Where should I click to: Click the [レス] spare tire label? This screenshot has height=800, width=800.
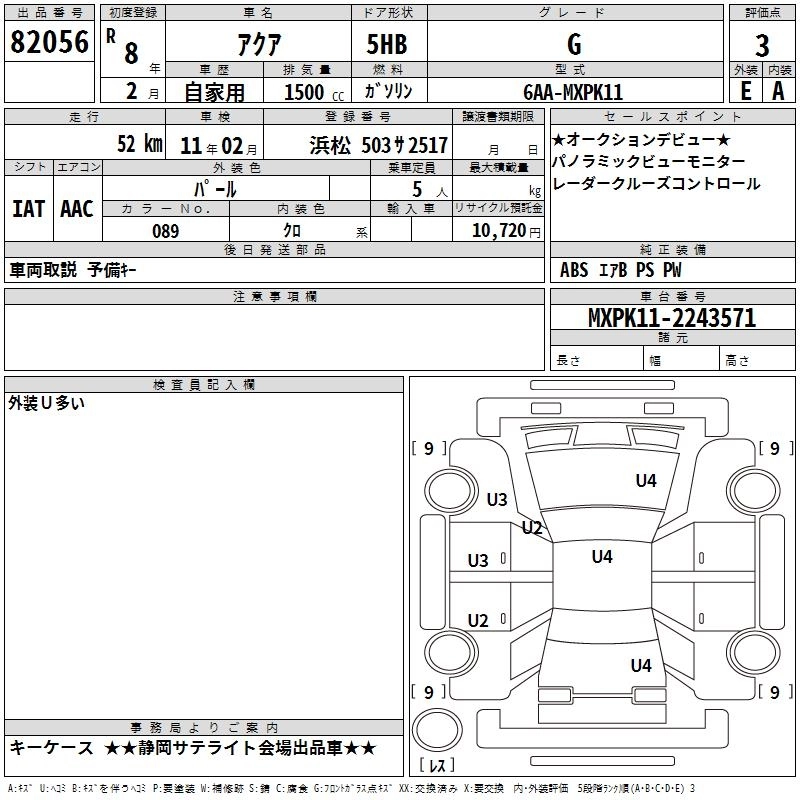[437, 765]
